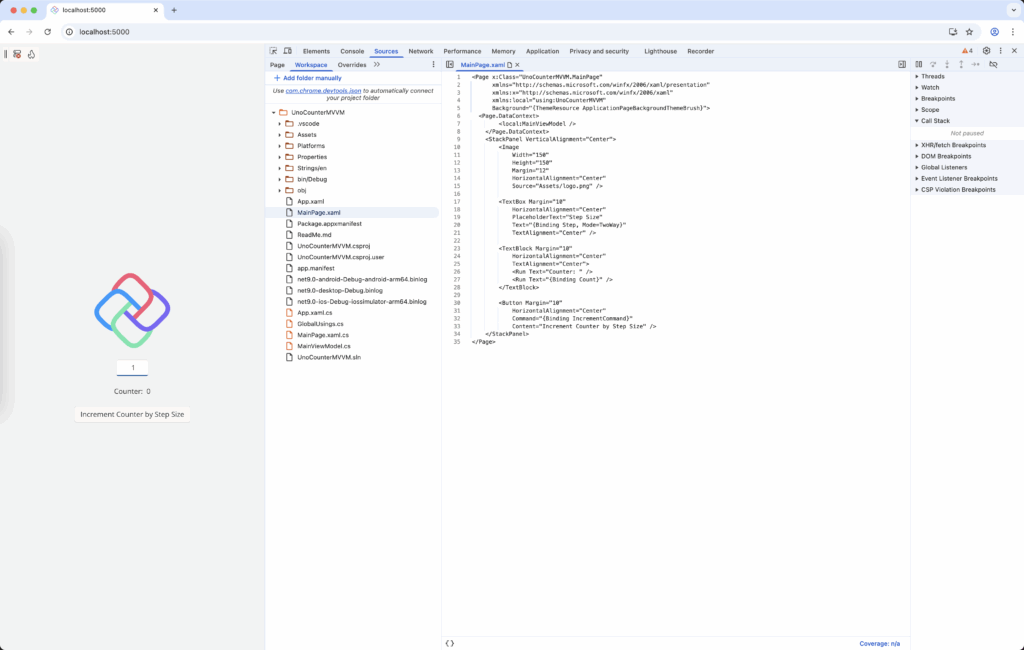Open the com.chrome.devtools.json link
The image size is (1024, 650).
(323, 90)
